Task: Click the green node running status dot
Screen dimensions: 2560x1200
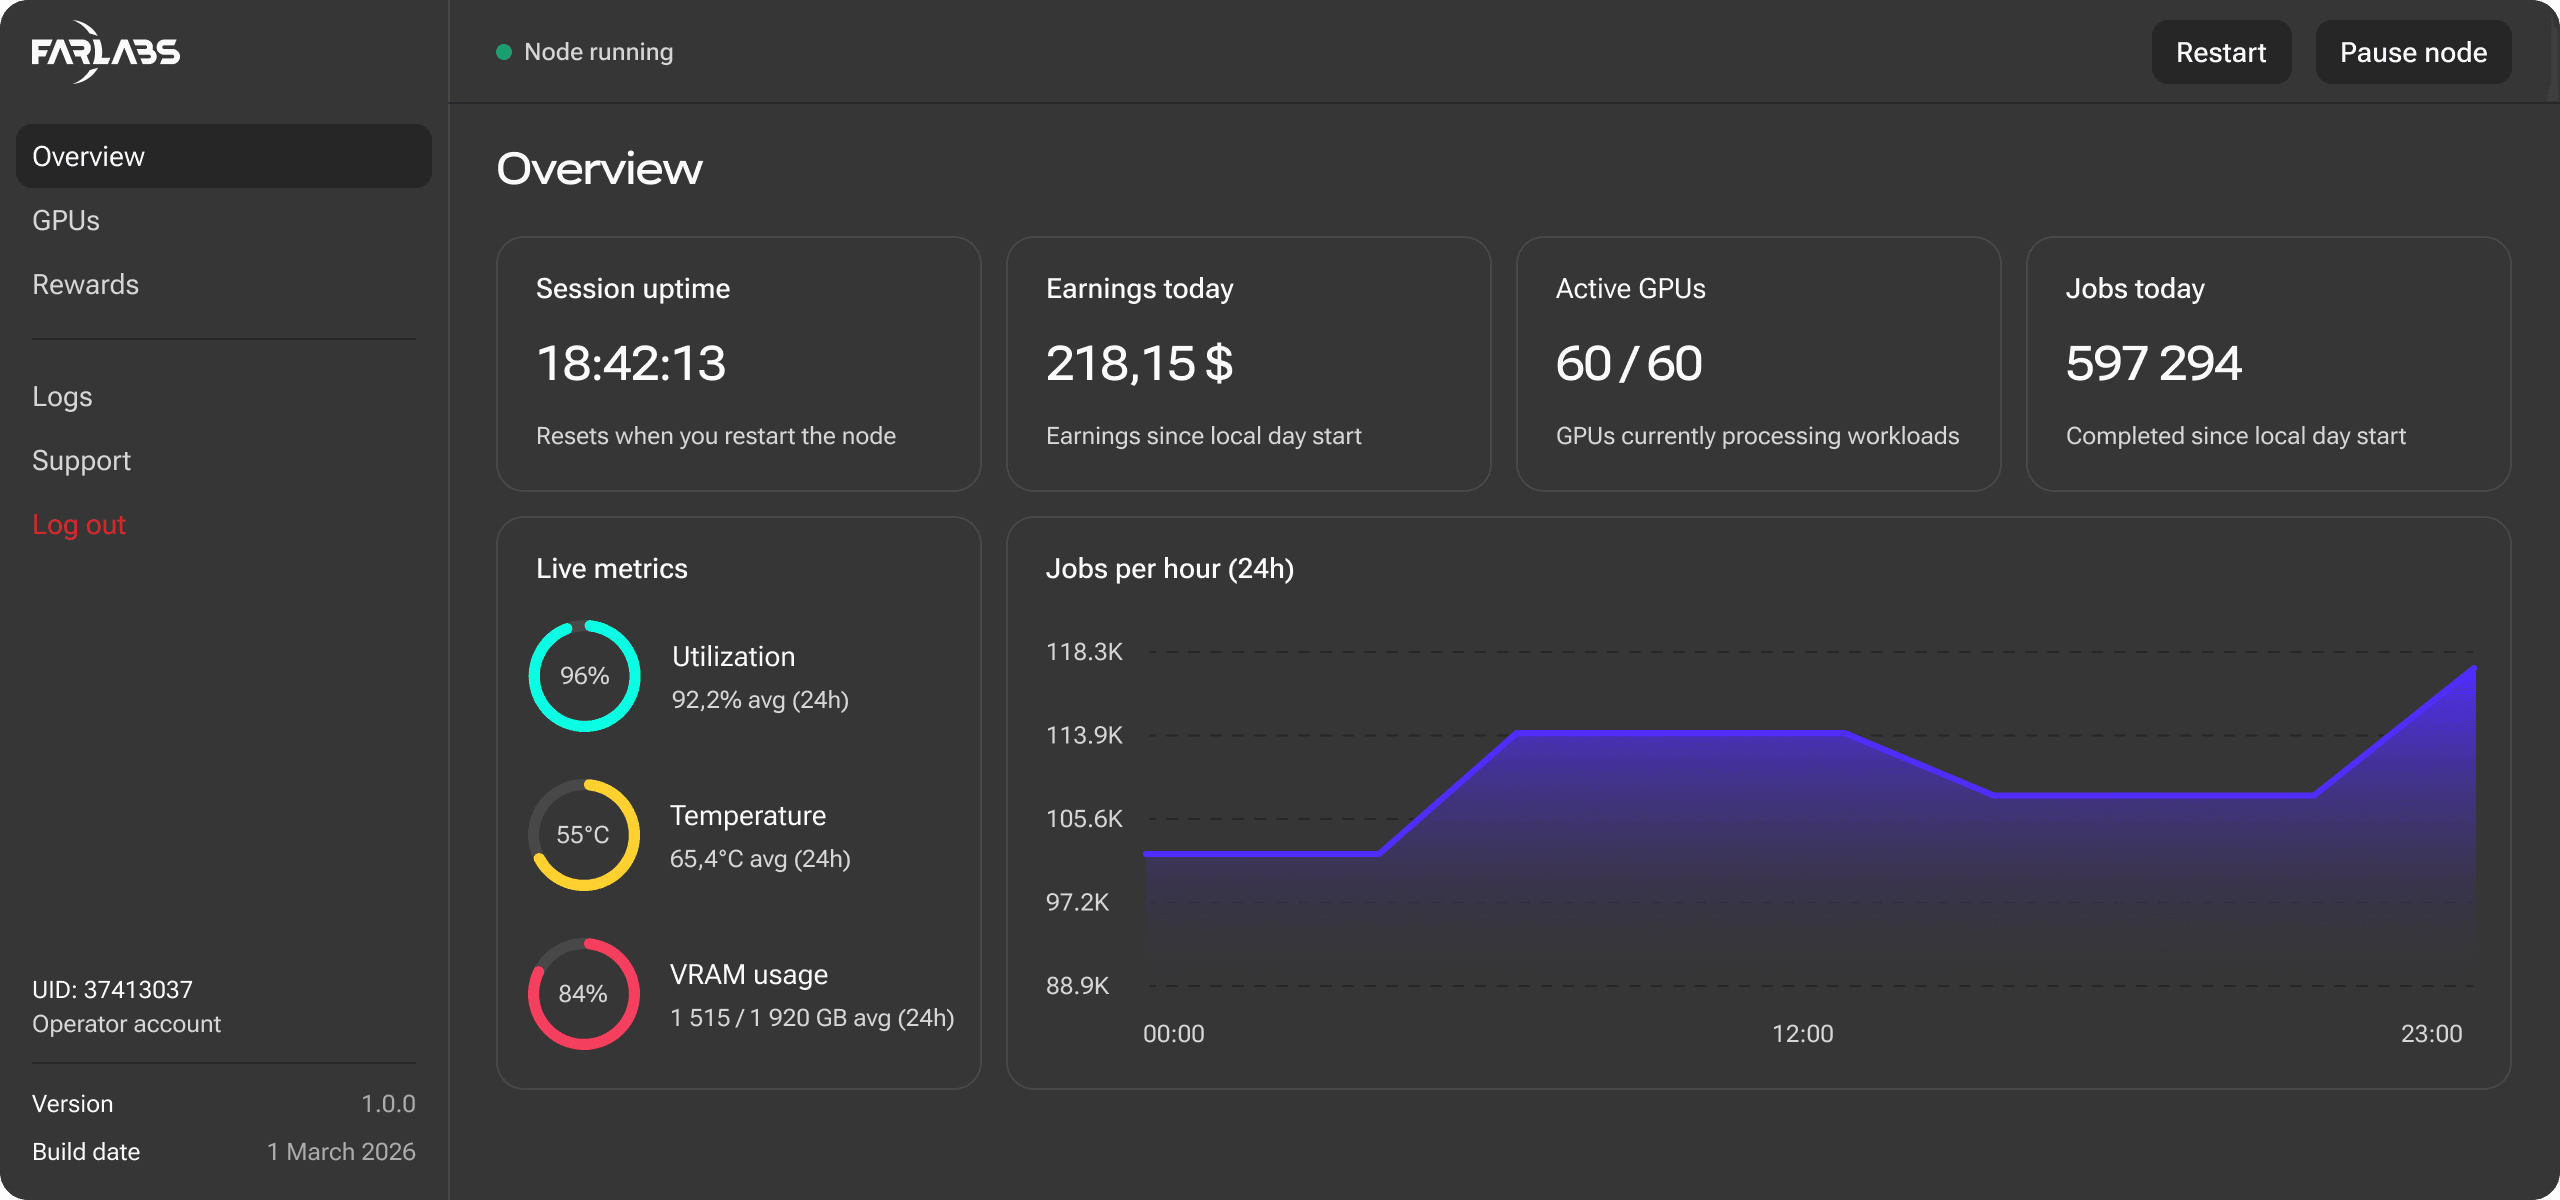Action: point(504,52)
